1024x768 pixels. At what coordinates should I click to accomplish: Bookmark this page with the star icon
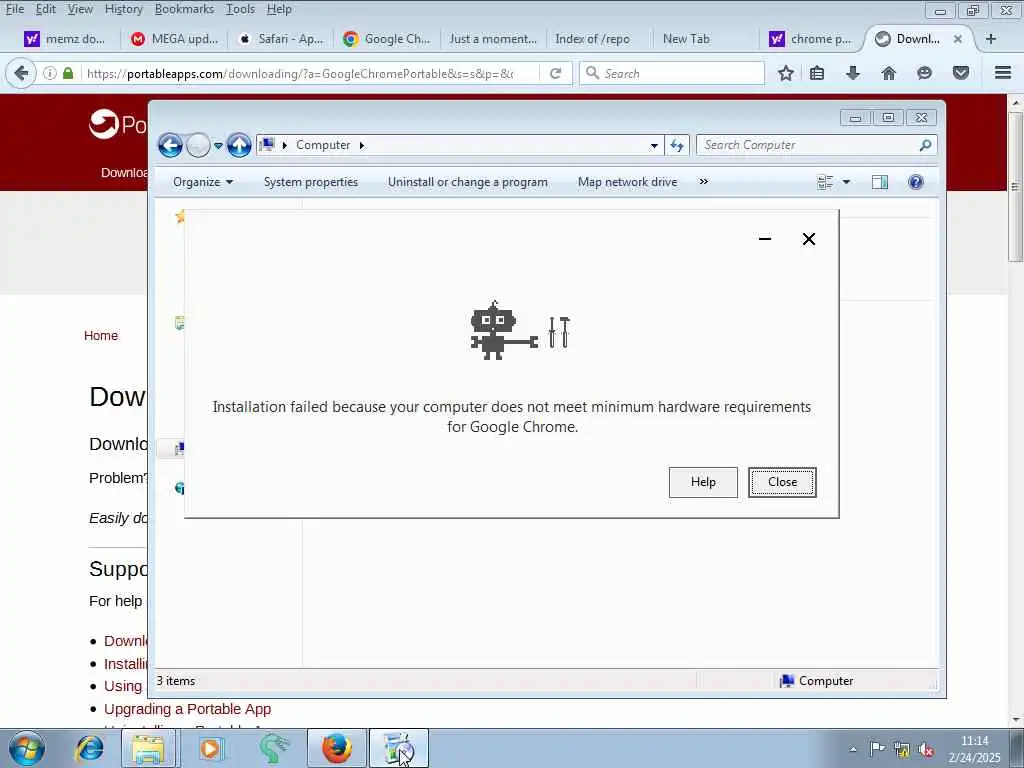point(786,73)
